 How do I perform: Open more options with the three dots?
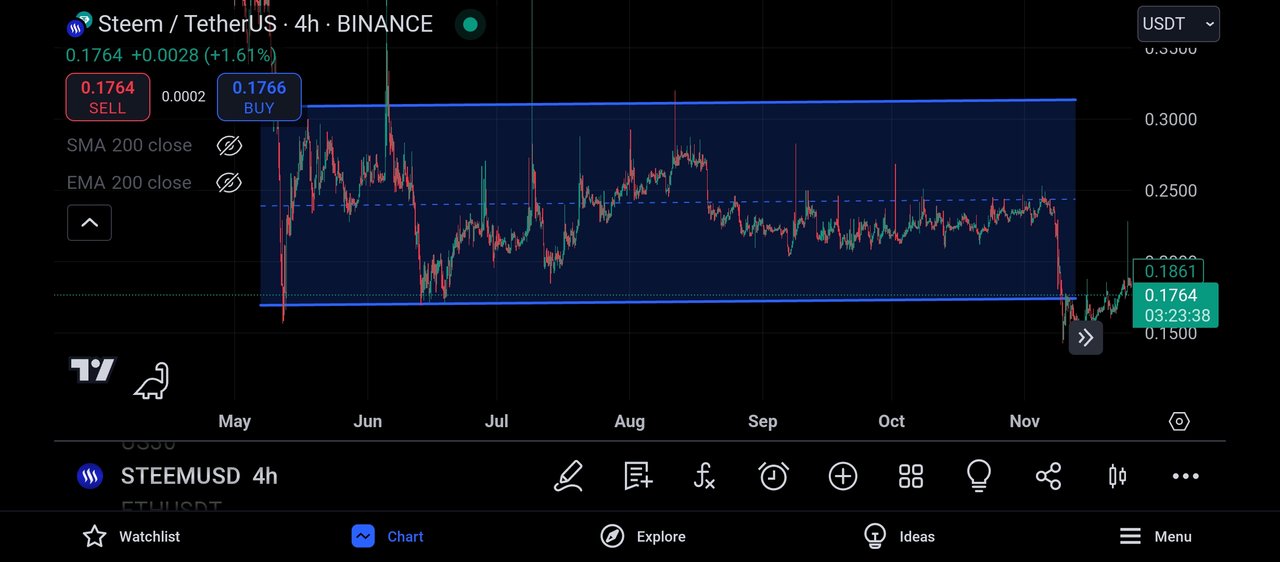pos(1185,476)
